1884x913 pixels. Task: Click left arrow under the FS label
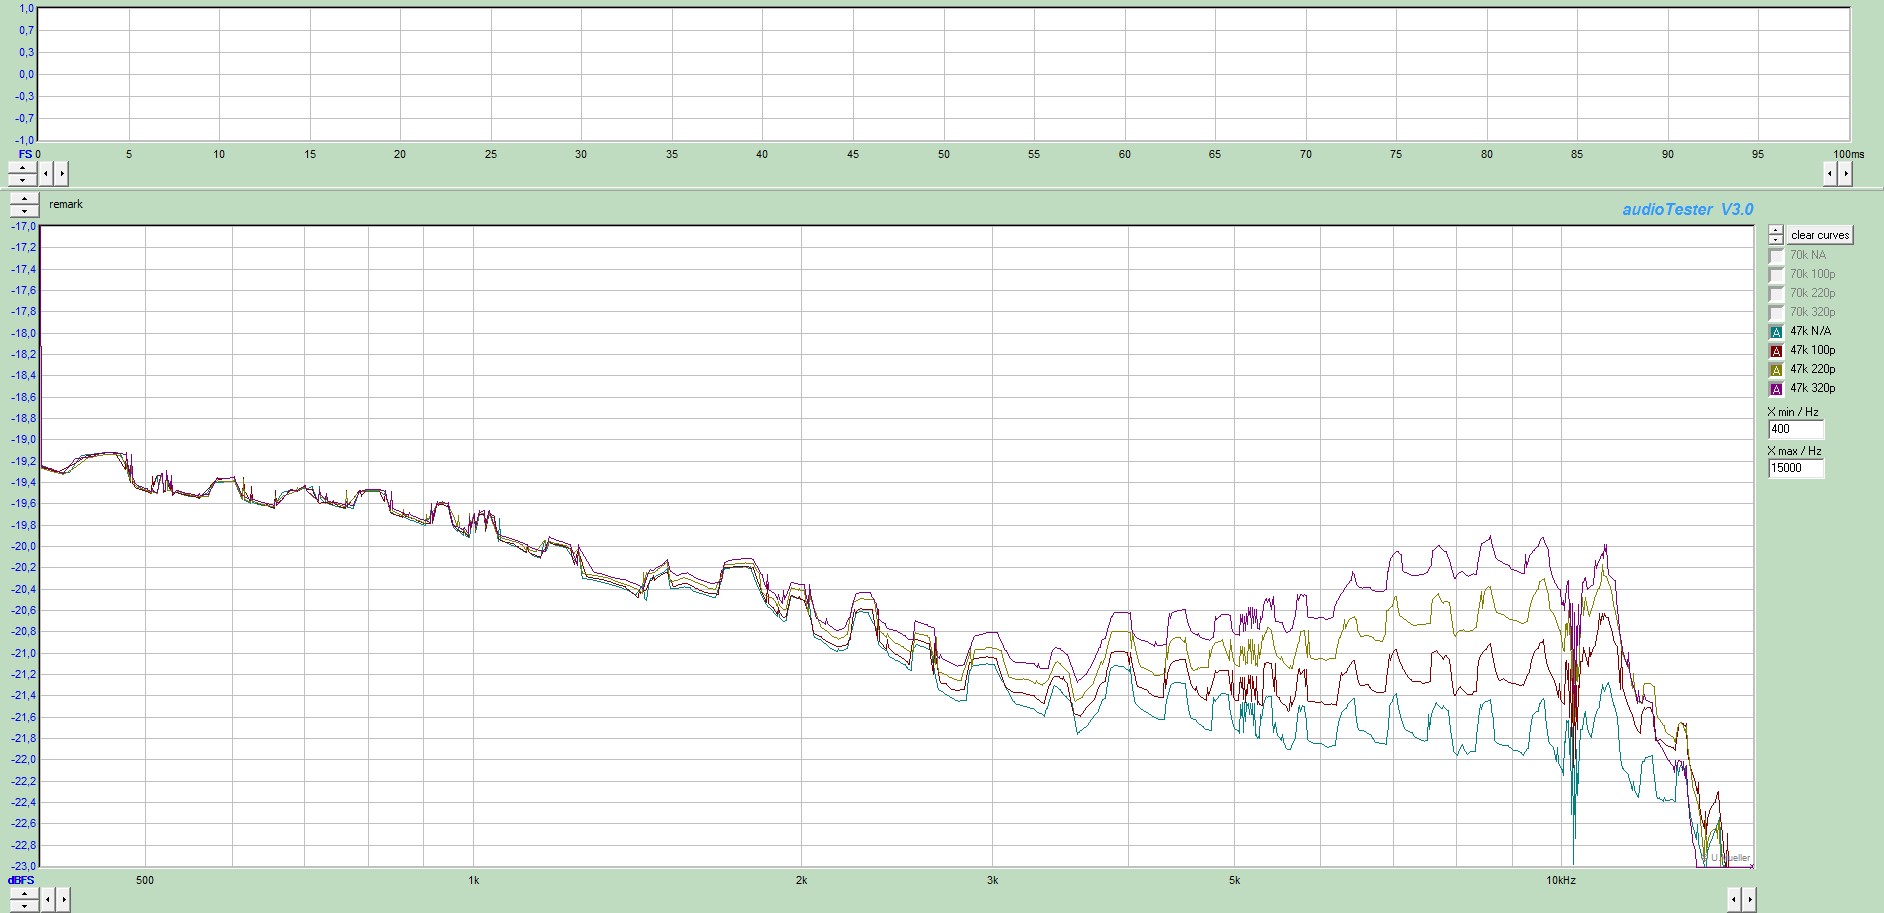click(x=46, y=174)
